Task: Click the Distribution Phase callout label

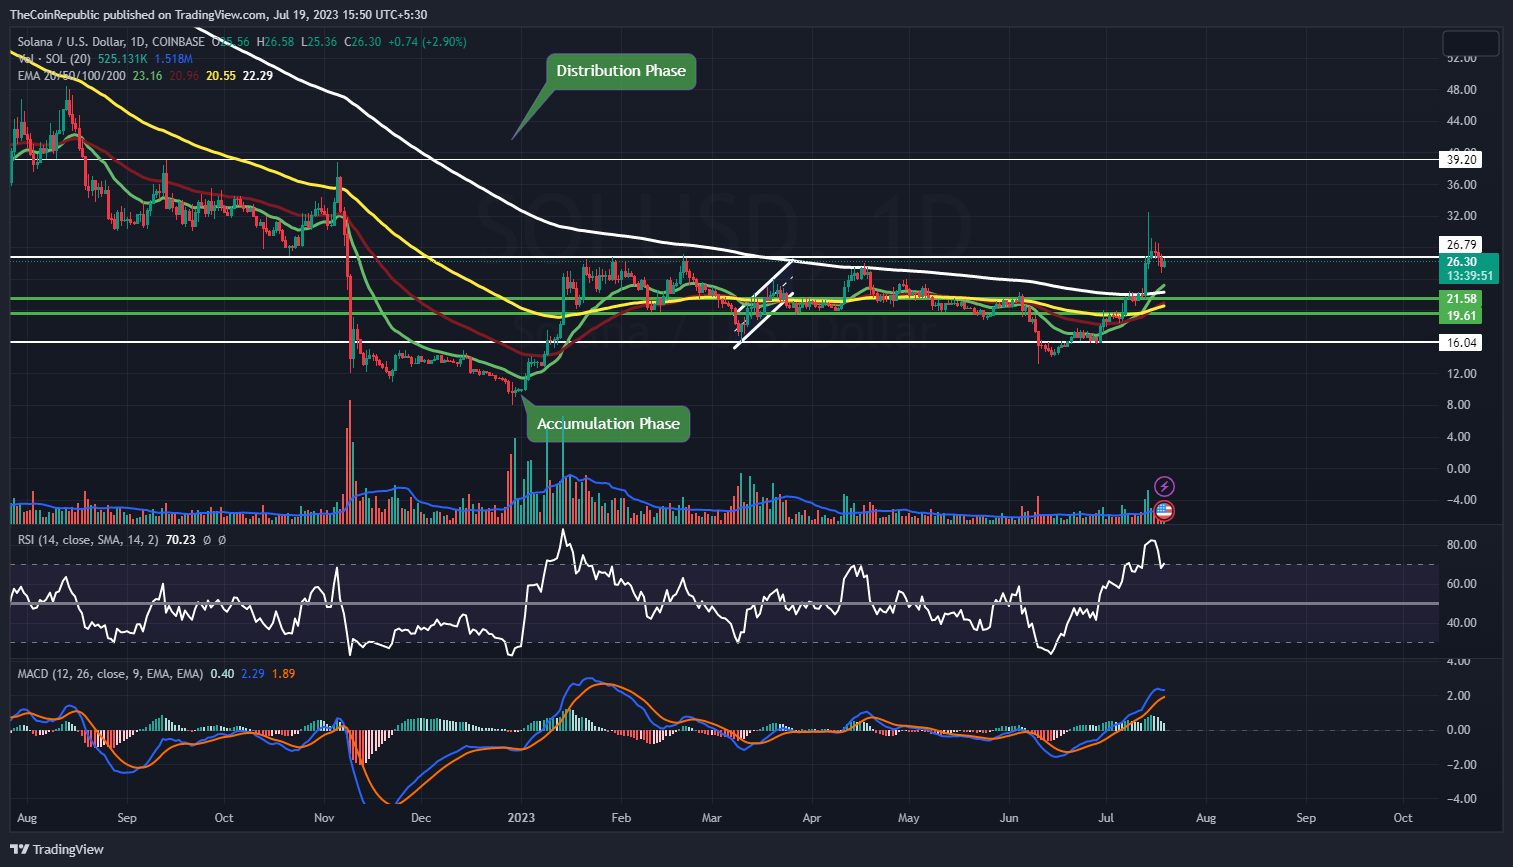Action: click(x=621, y=71)
